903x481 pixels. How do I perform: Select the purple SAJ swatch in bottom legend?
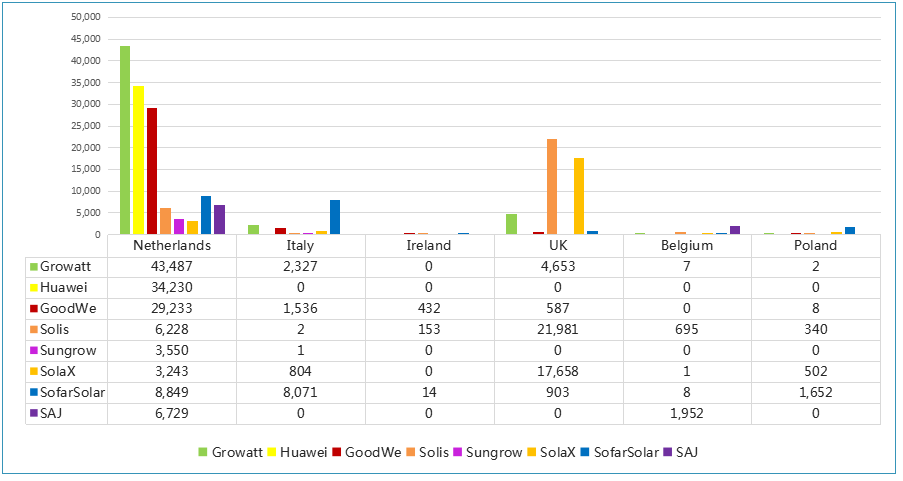(666, 453)
